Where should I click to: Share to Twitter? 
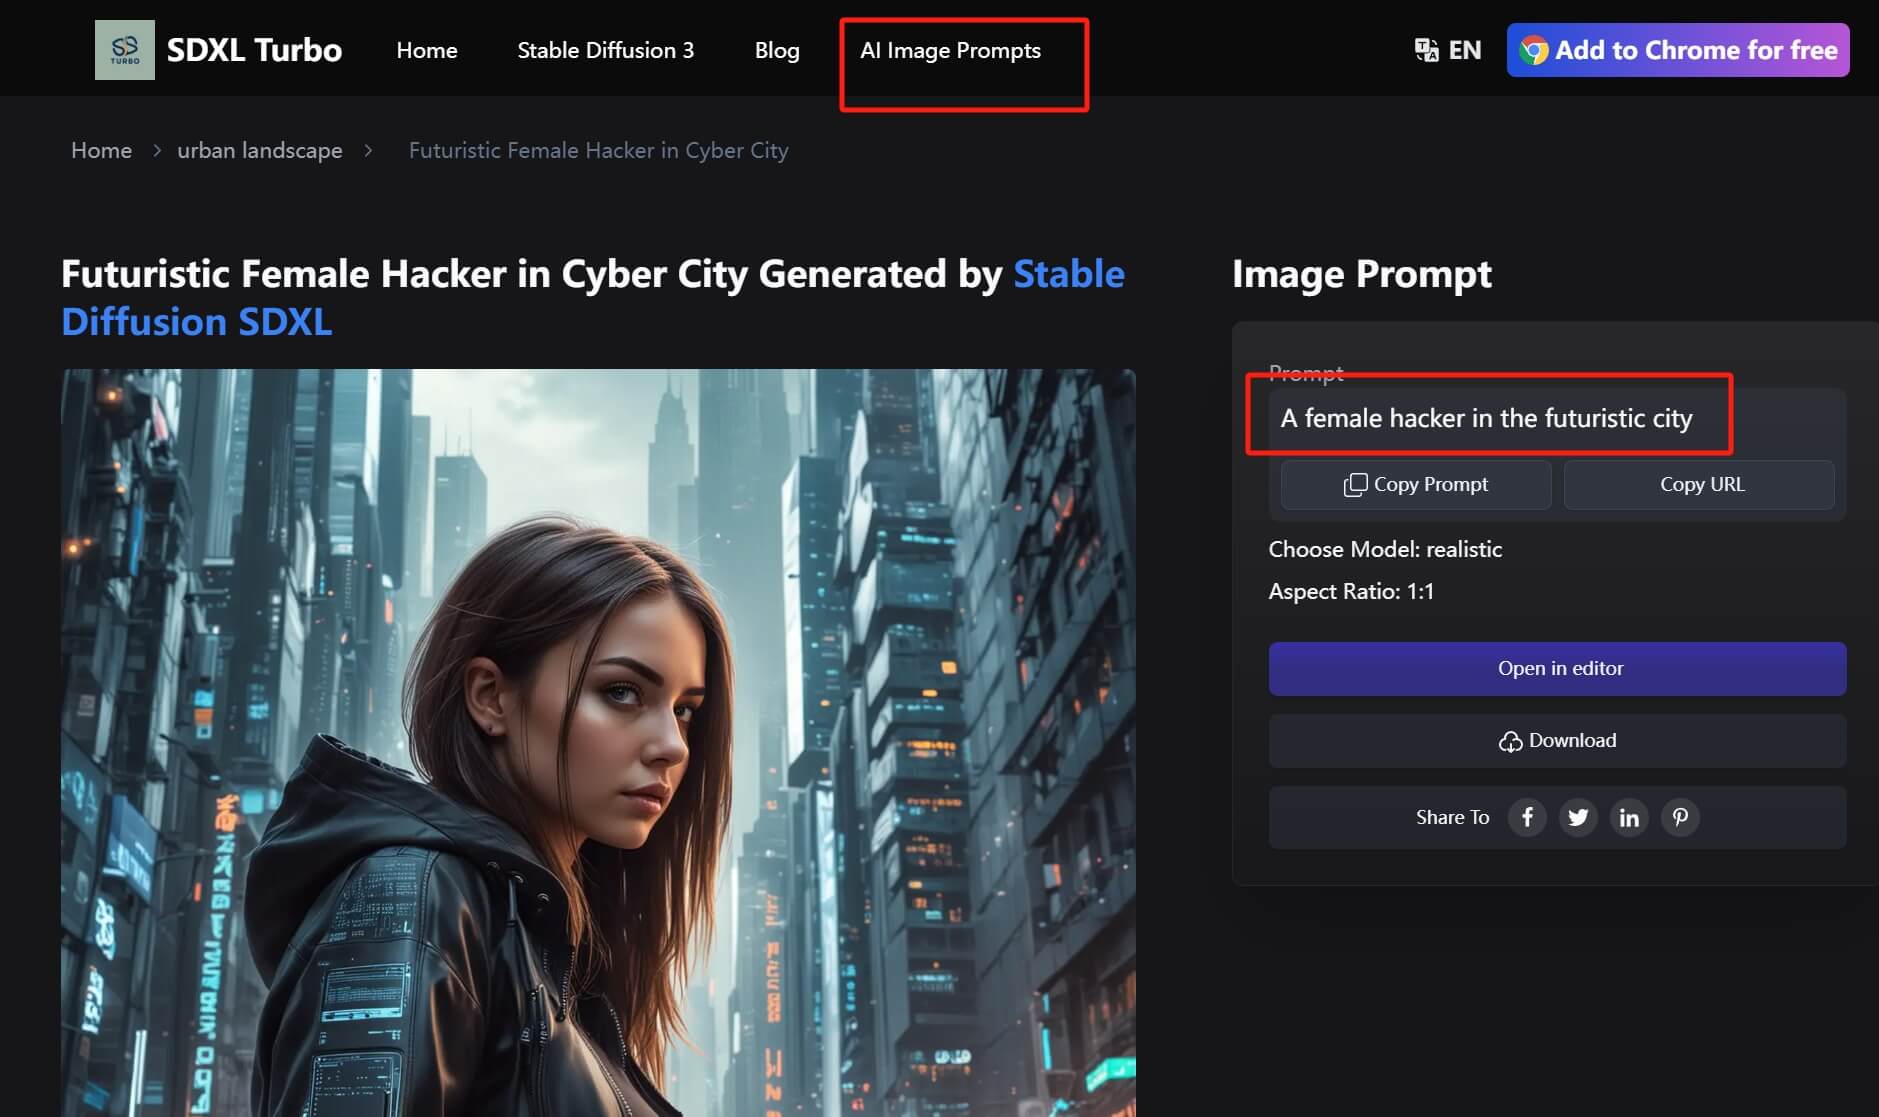click(1578, 818)
